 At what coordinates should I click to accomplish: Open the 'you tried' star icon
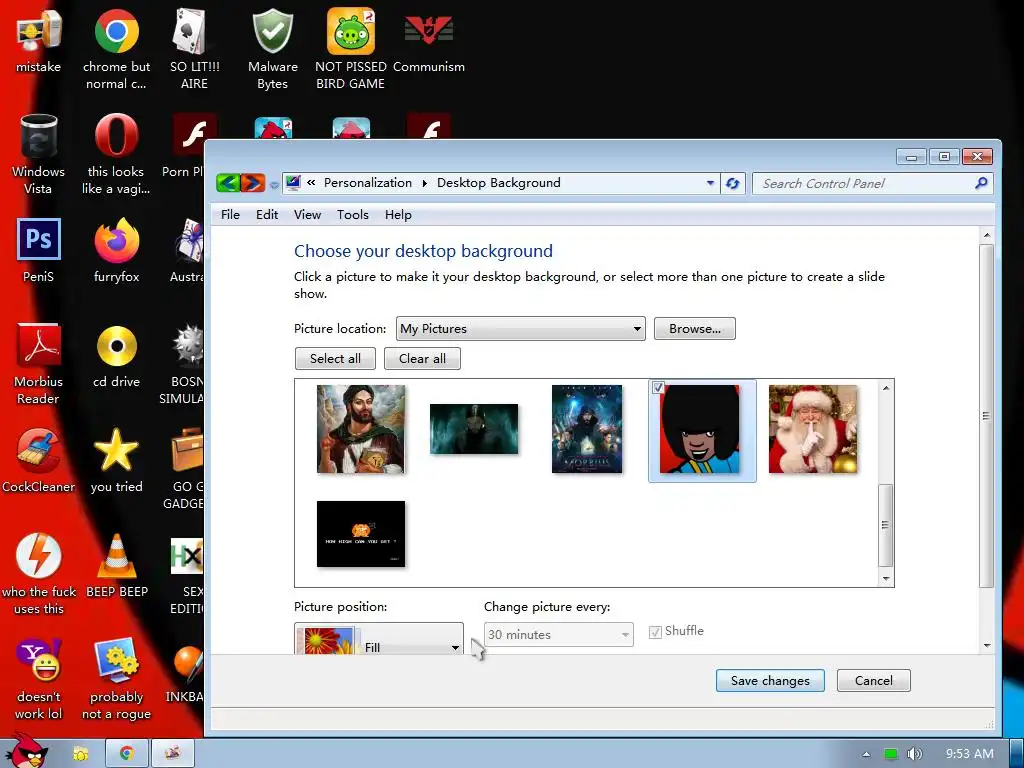click(116, 461)
